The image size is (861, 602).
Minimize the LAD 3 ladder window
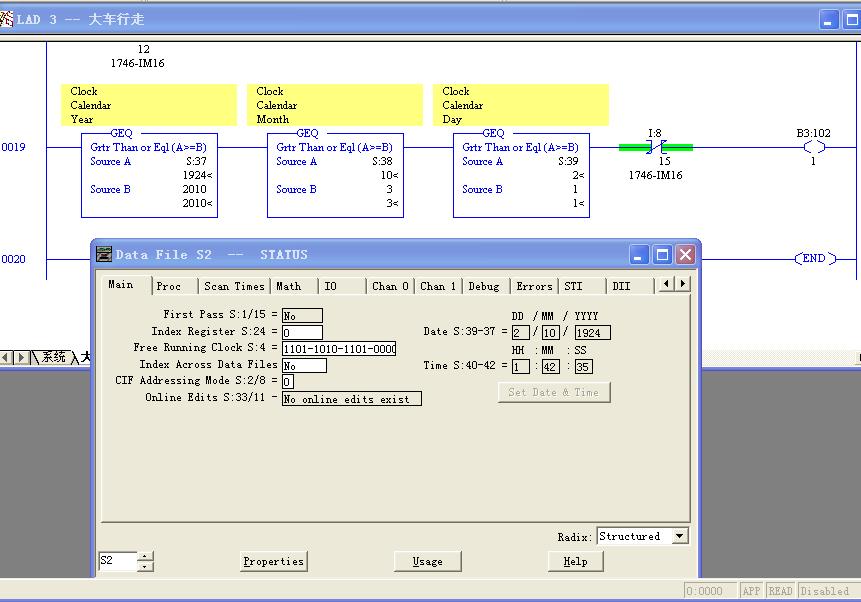829,20
